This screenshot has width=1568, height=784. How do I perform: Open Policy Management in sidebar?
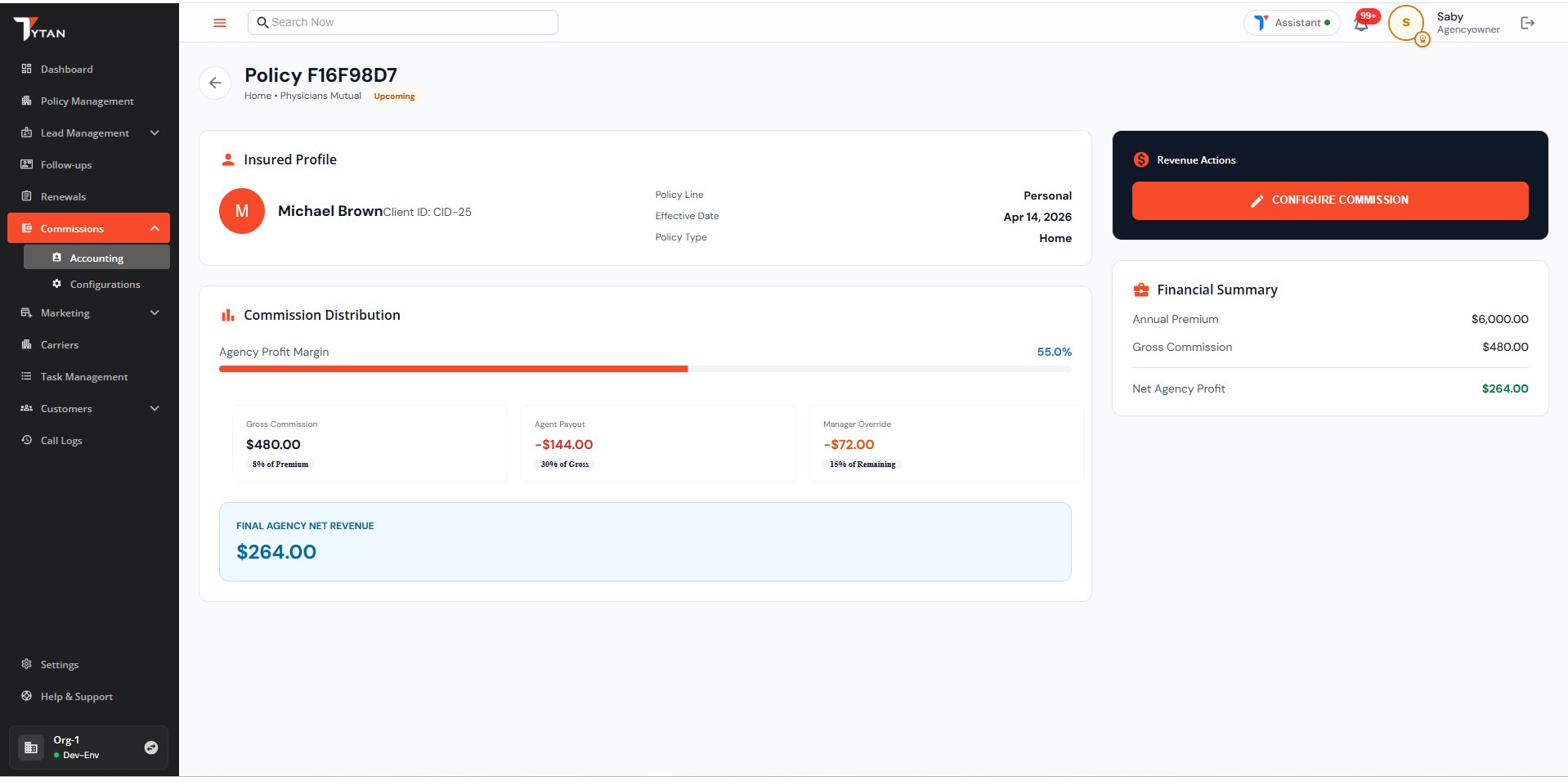point(87,101)
